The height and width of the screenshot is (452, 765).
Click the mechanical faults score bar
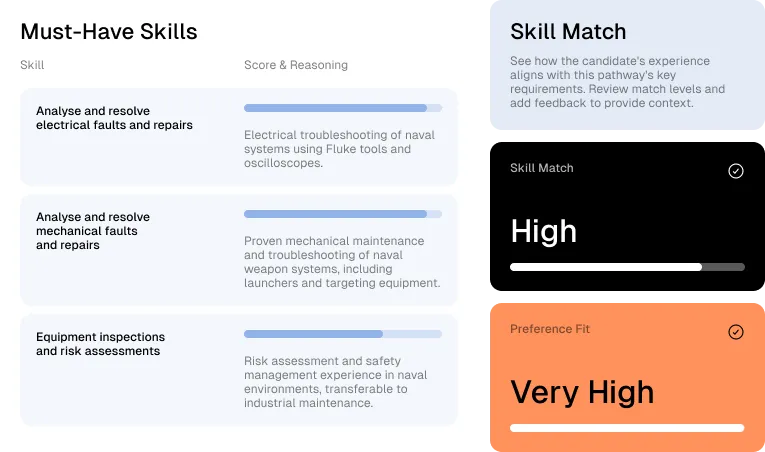(343, 214)
